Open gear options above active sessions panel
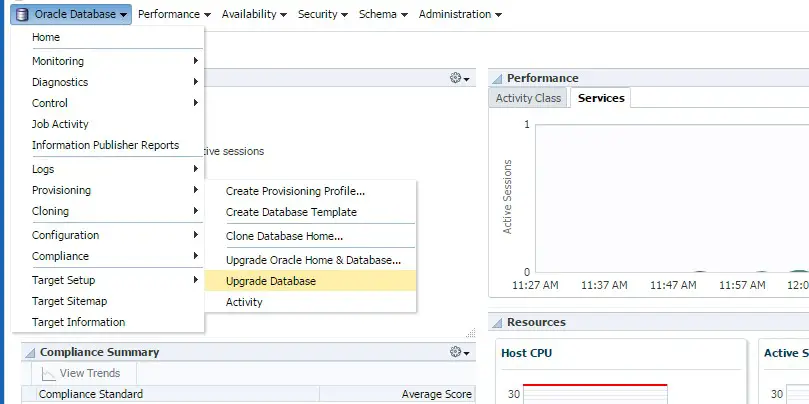Image resolution: width=809 pixels, height=404 pixels. click(x=459, y=78)
